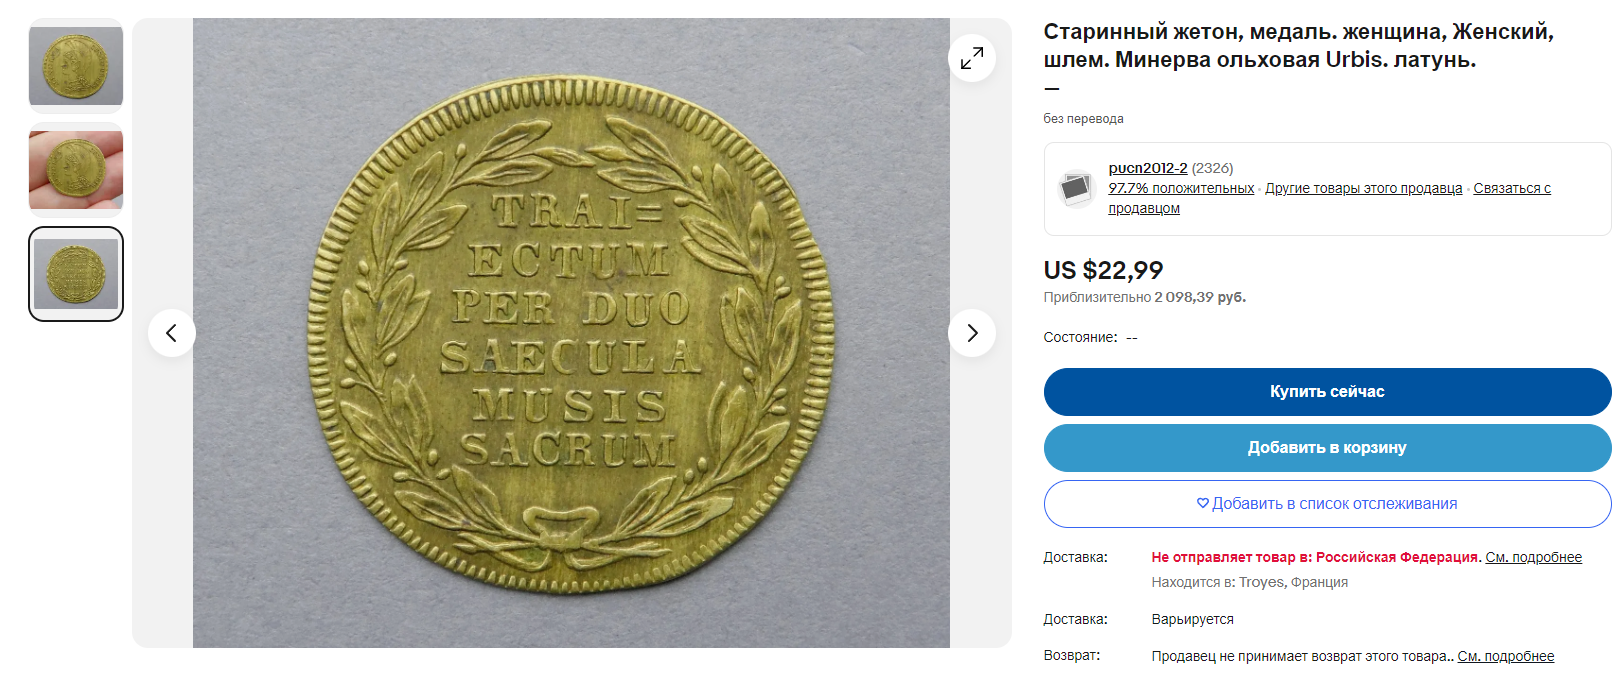This screenshot has width=1620, height=677.
Task: Go to the next coin photo
Action: (x=971, y=333)
